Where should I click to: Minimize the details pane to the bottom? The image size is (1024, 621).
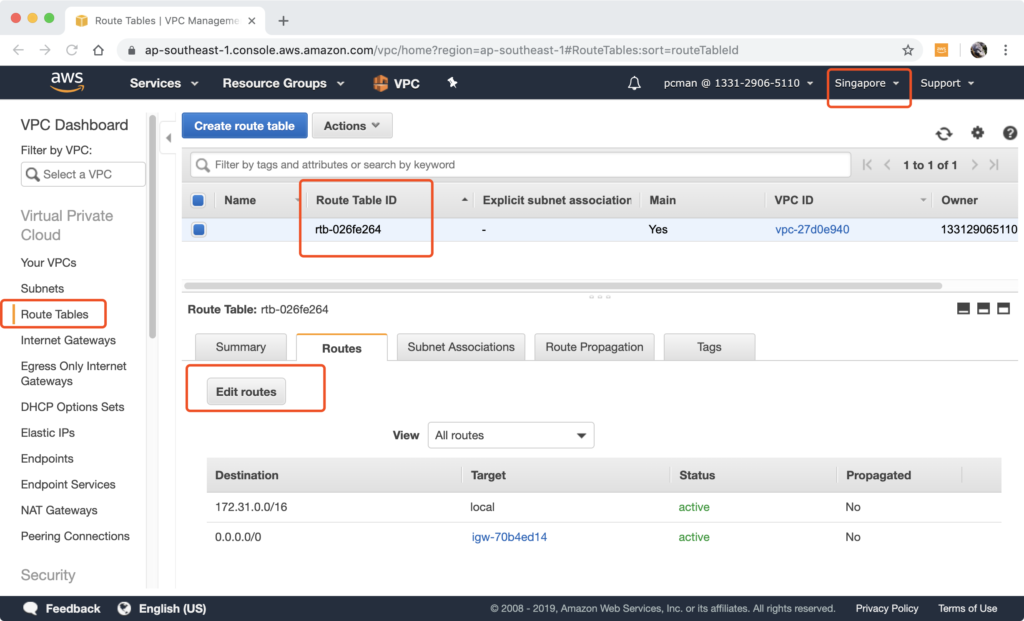(963, 308)
